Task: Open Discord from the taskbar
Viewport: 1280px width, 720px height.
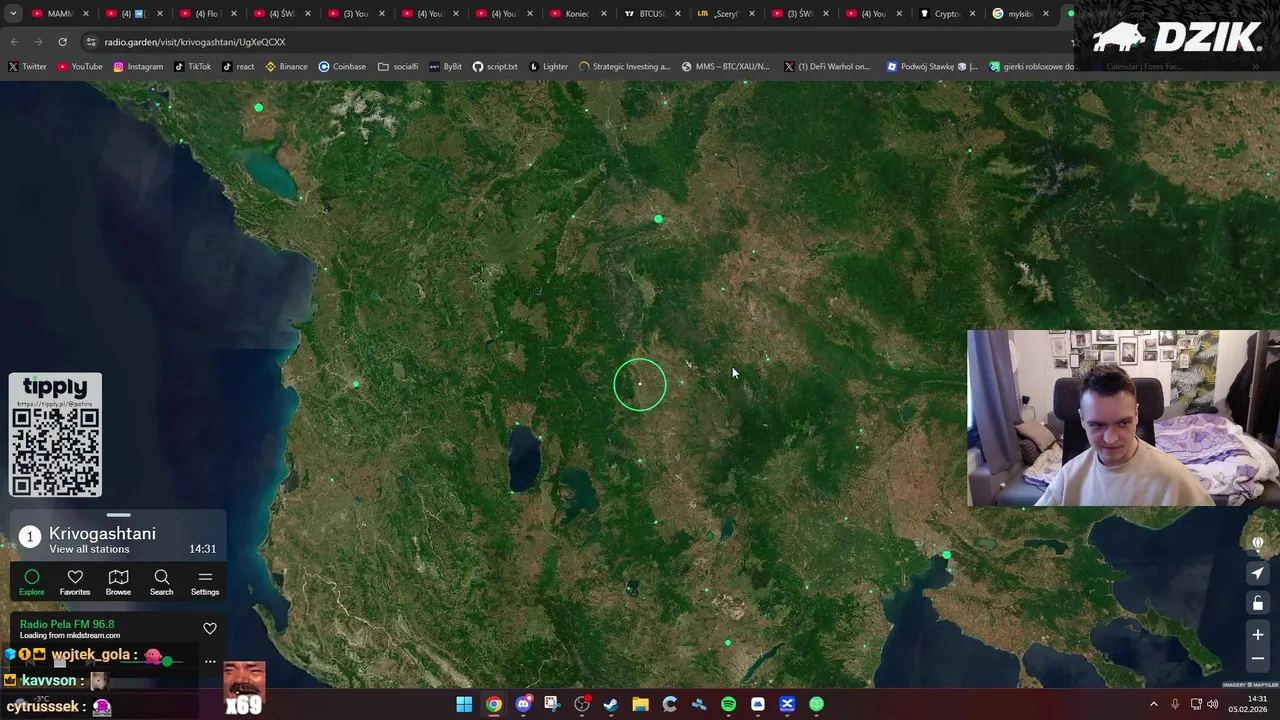Action: pos(523,704)
